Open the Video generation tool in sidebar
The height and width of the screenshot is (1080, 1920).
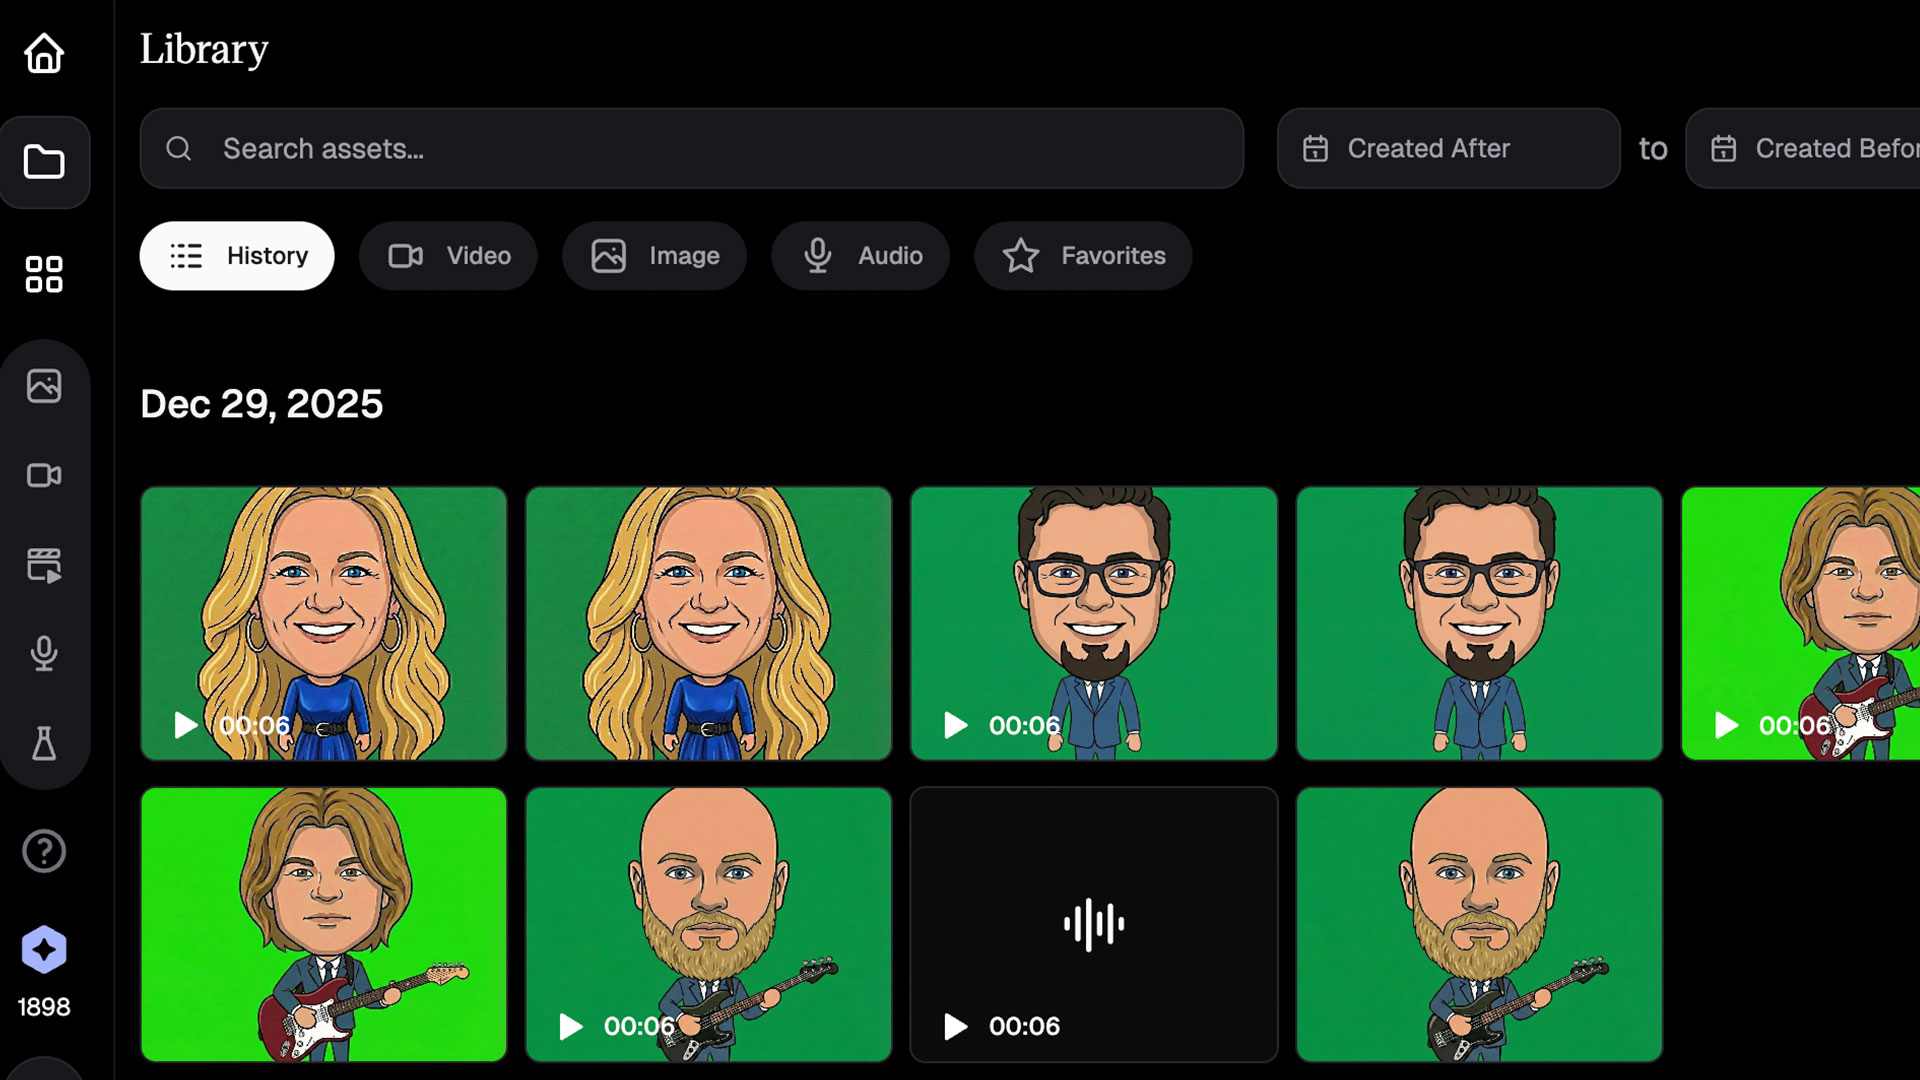[x=44, y=475]
